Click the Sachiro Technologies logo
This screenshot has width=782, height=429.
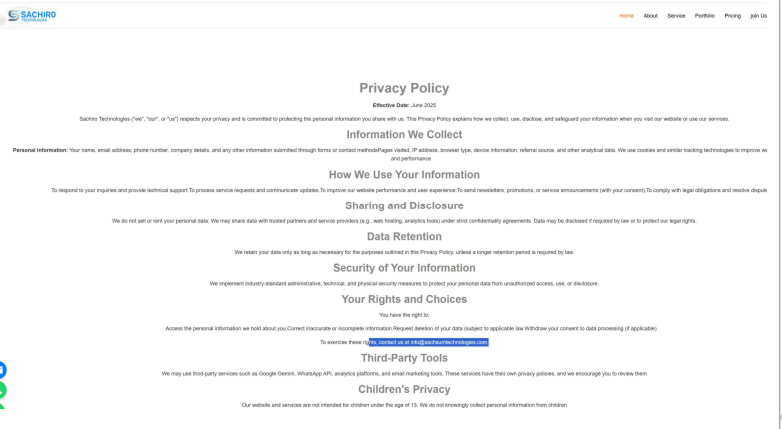pos(32,16)
